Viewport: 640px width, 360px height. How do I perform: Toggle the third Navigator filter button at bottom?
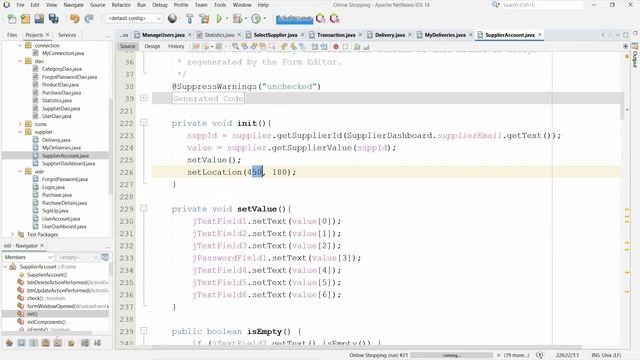[x=33, y=343]
